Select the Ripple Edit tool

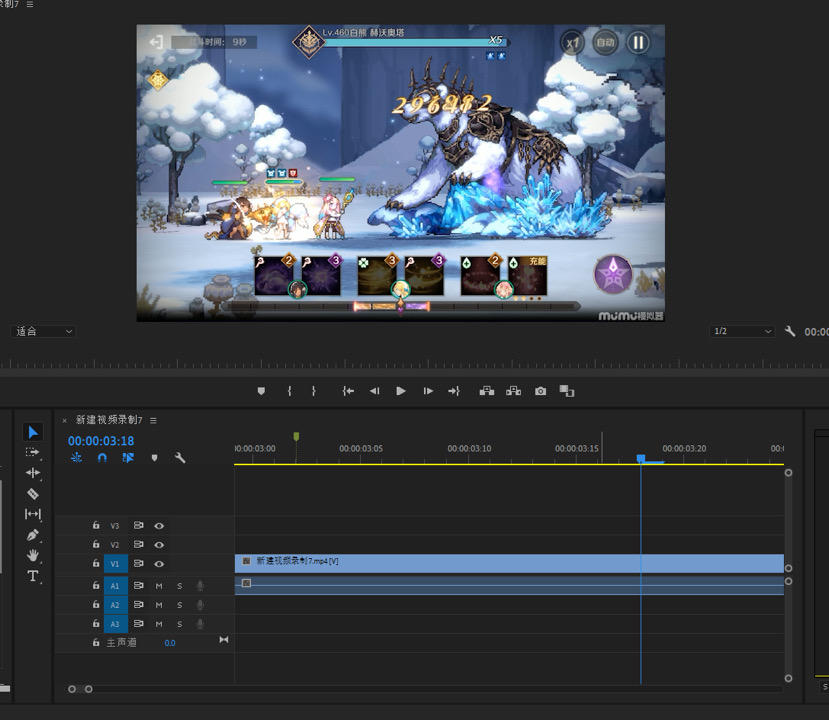33,473
